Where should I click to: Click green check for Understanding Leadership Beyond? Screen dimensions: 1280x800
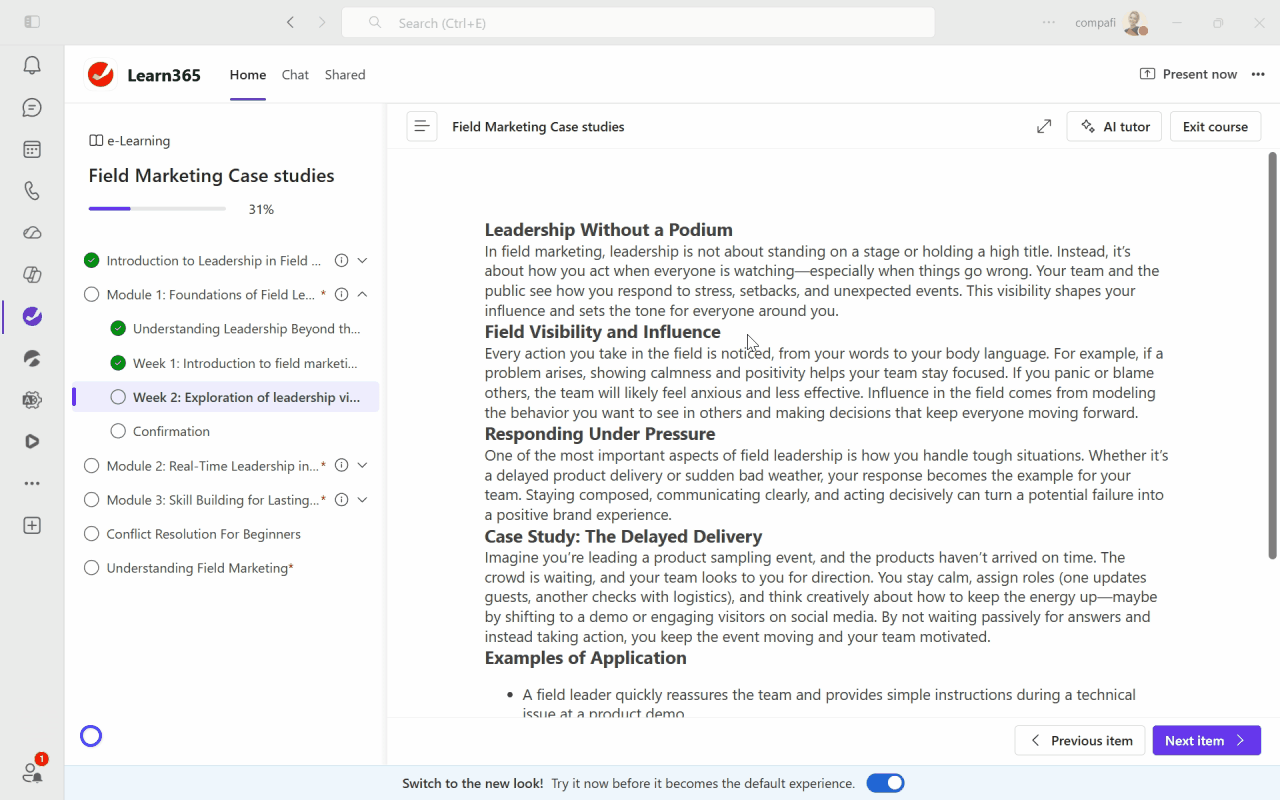point(118,328)
